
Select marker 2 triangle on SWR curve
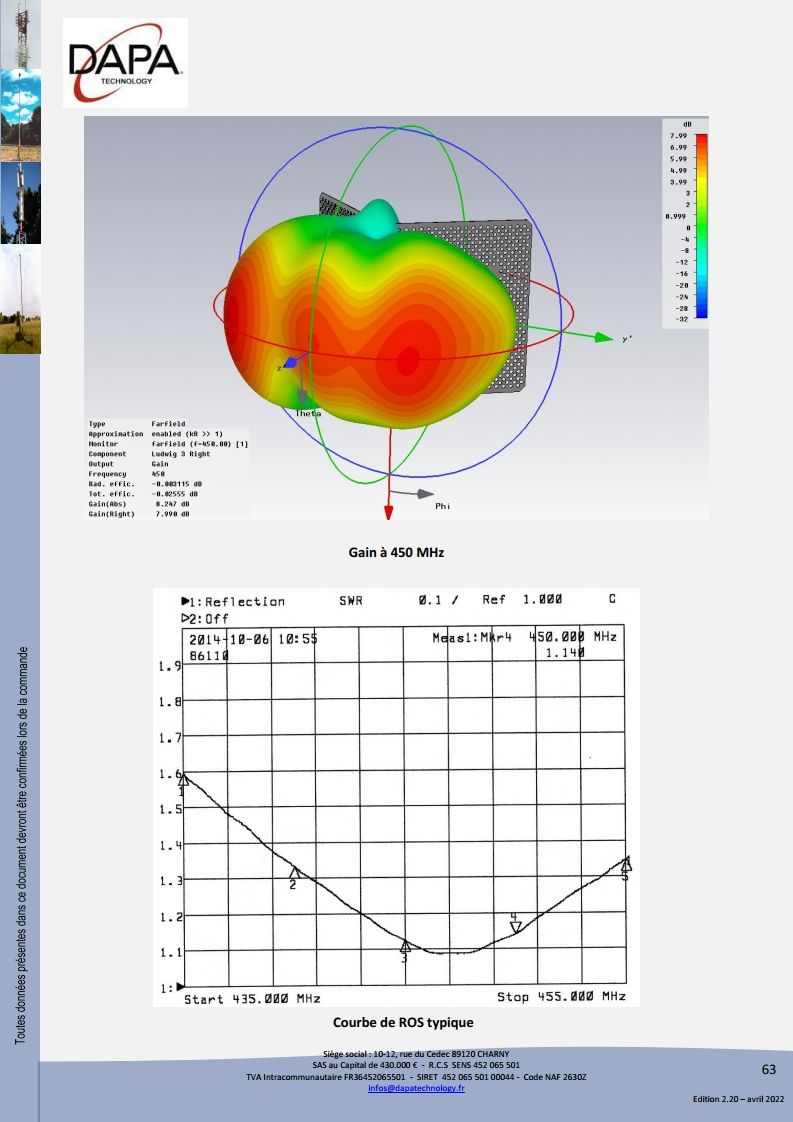(x=293, y=873)
